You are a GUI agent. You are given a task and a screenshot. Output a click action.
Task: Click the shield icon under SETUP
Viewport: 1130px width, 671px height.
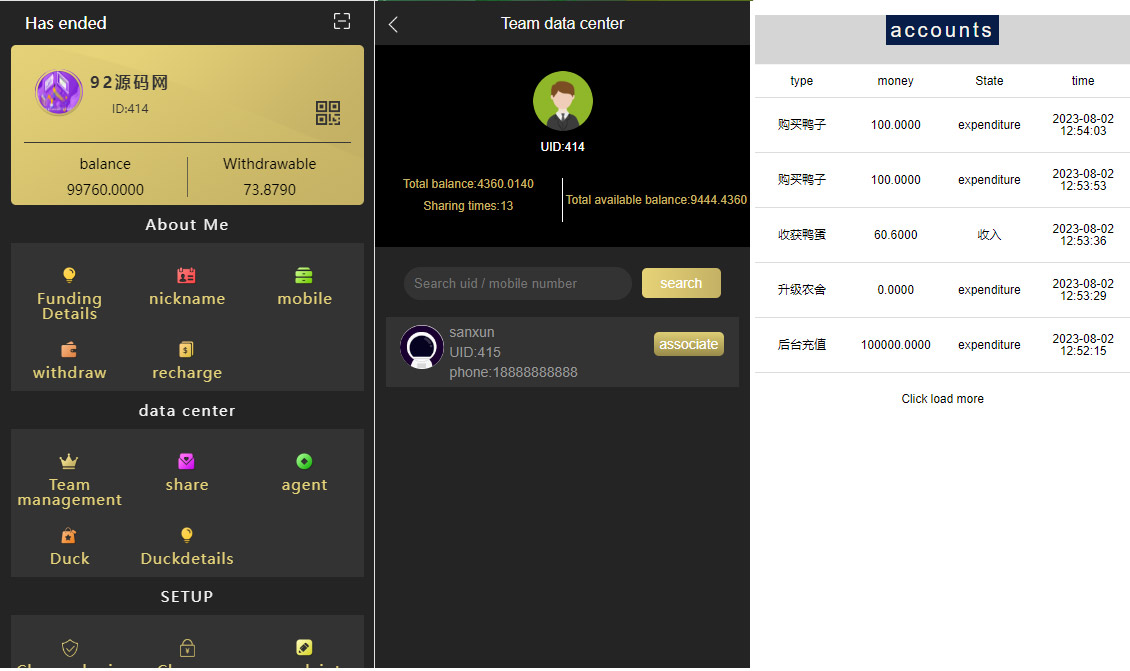[70, 648]
